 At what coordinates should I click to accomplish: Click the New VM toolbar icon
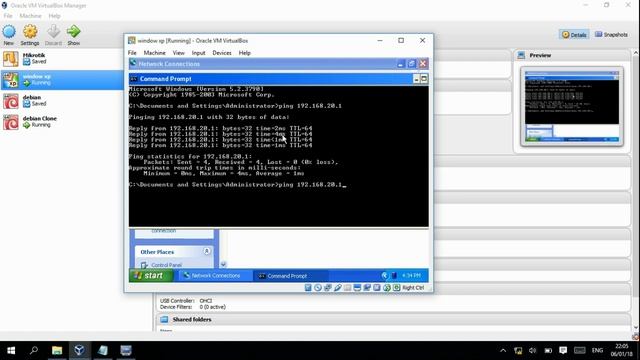pos(9,32)
